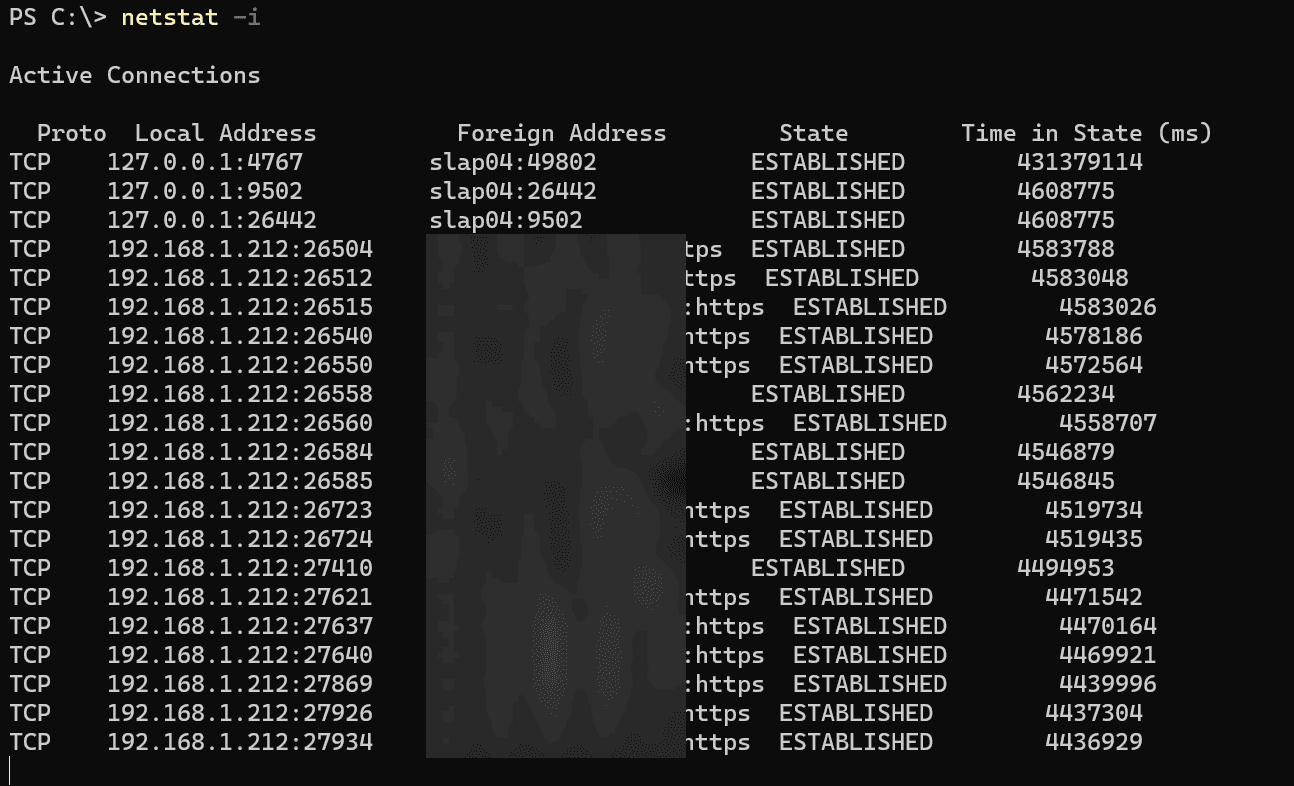Click time value 4494953
1294x786 pixels.
coord(1066,568)
